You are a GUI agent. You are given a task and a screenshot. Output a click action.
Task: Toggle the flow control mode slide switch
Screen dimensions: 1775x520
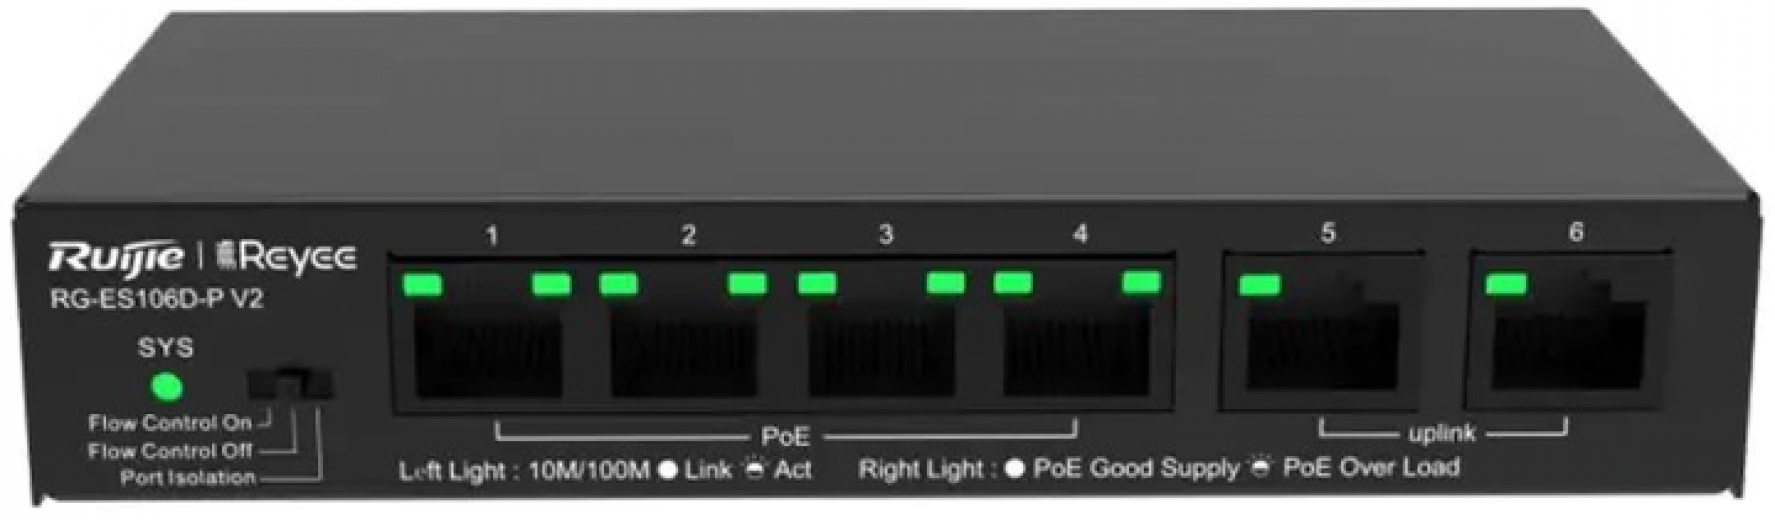pos(289,385)
